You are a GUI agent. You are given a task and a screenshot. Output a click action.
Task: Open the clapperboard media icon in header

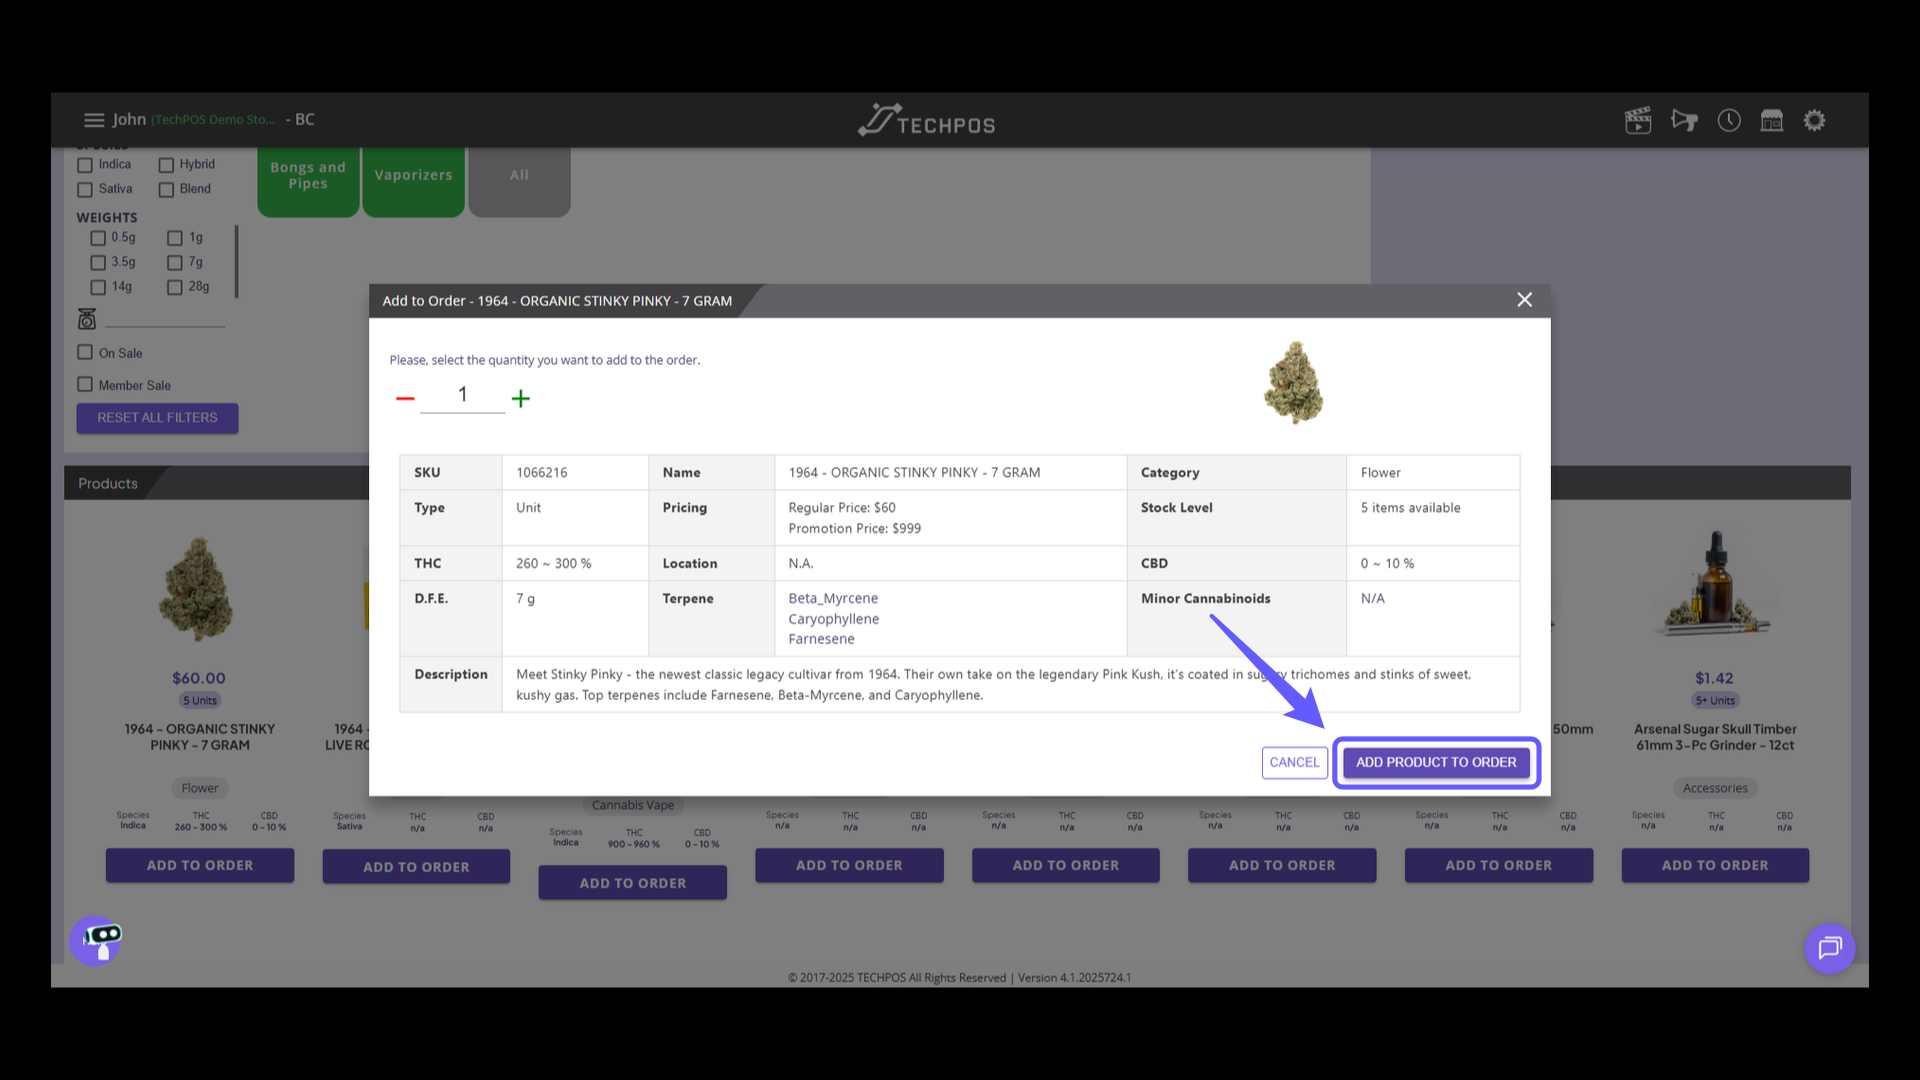coord(1638,120)
